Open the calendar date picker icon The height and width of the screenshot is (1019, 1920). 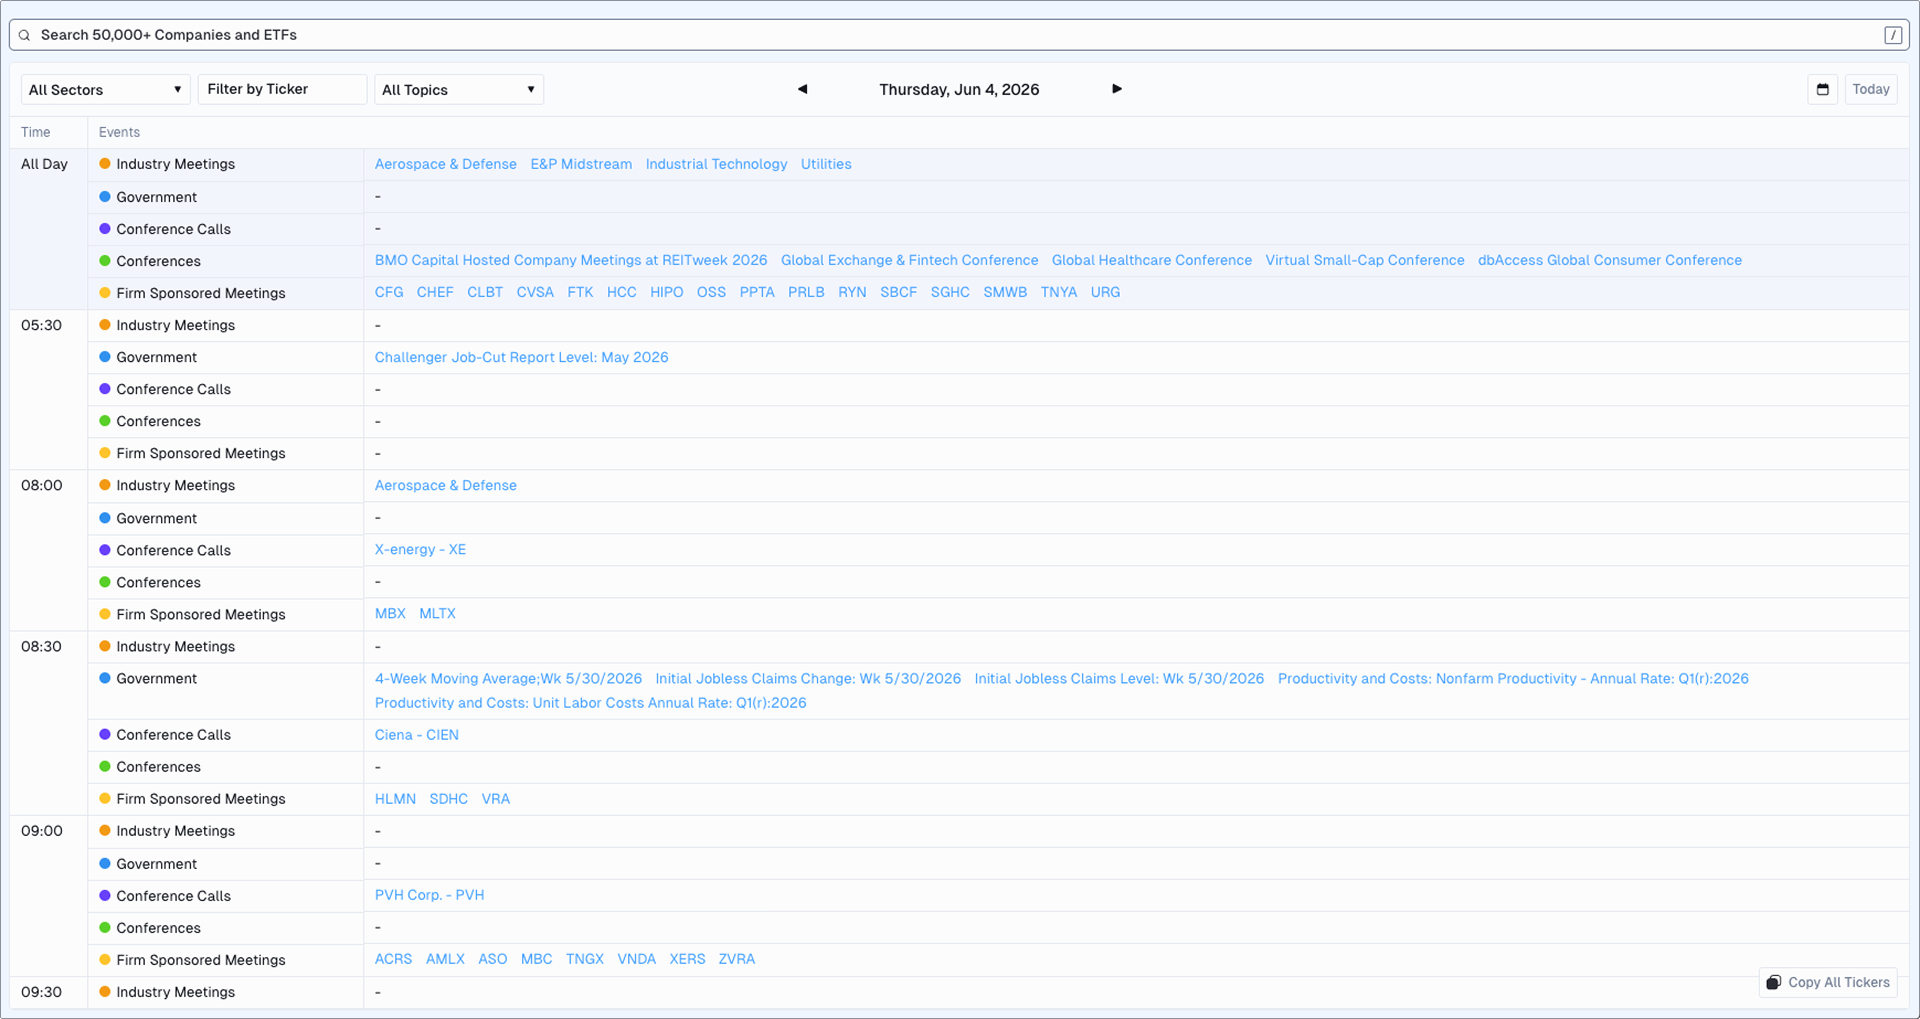[1822, 90]
